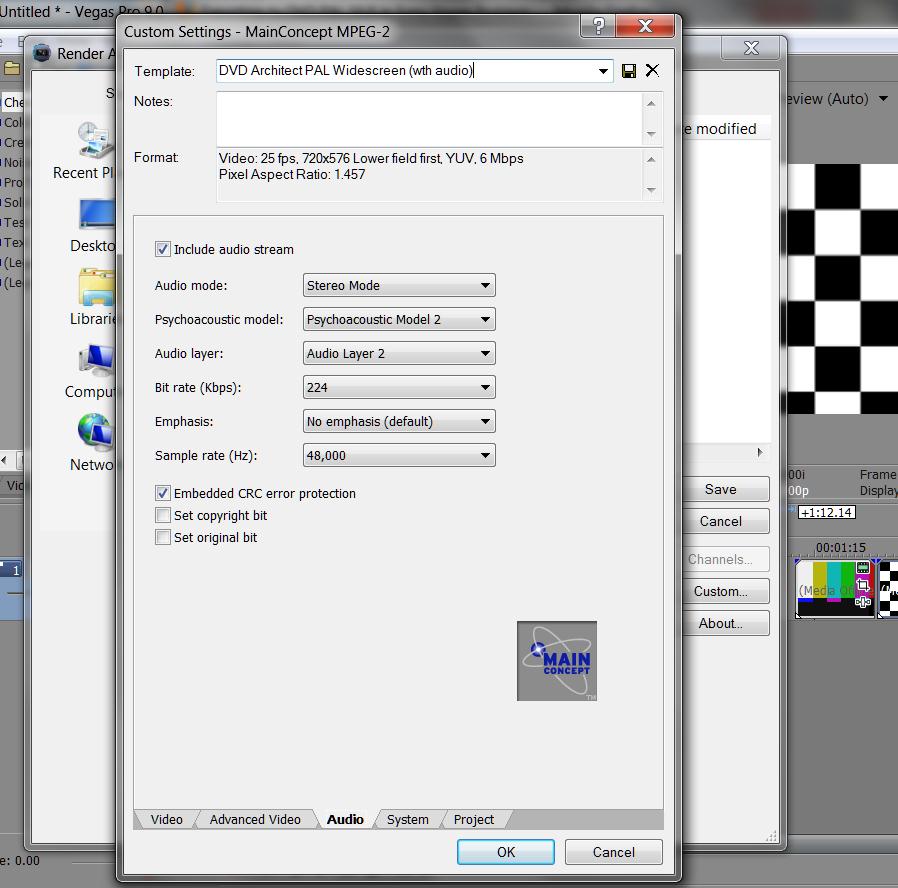Screen dimensions: 898x888
Task: Click the Format box scroll up arrow
Action: tap(651, 160)
